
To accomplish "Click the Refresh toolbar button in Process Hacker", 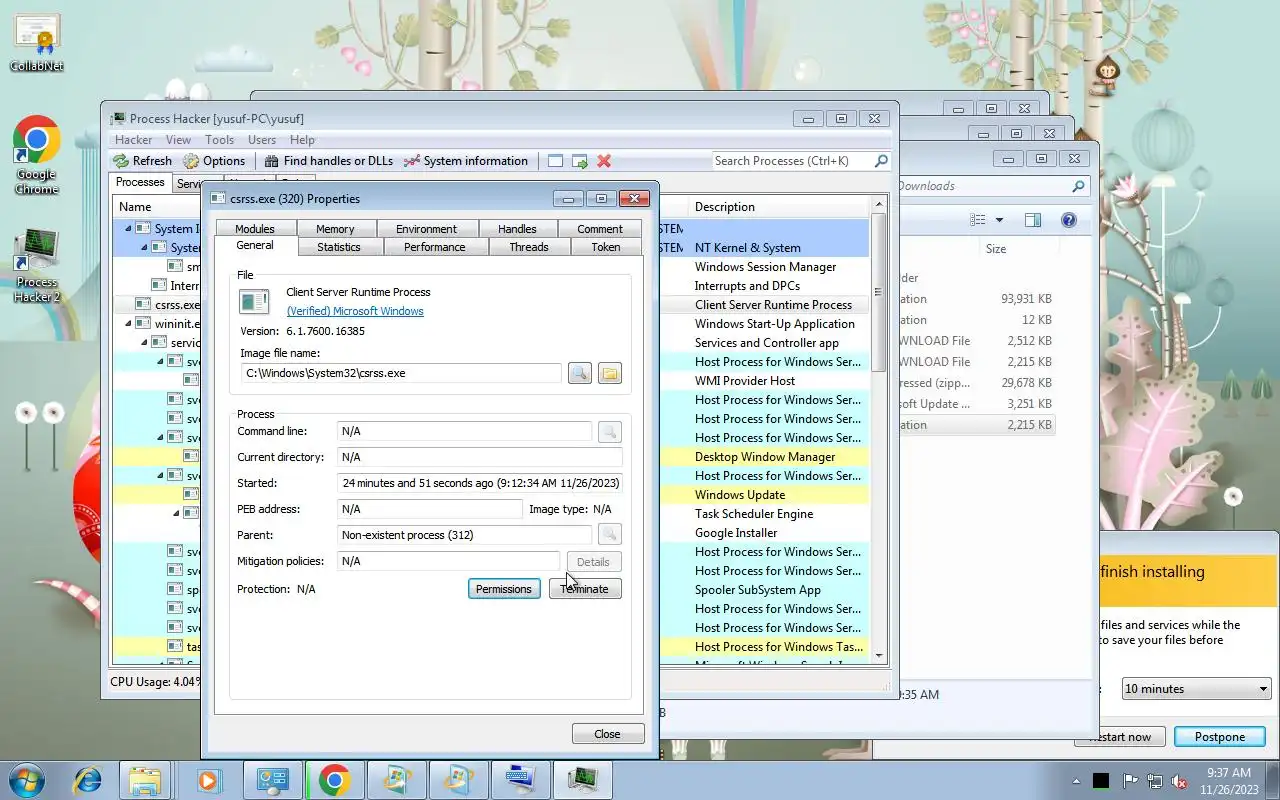I will [142, 161].
